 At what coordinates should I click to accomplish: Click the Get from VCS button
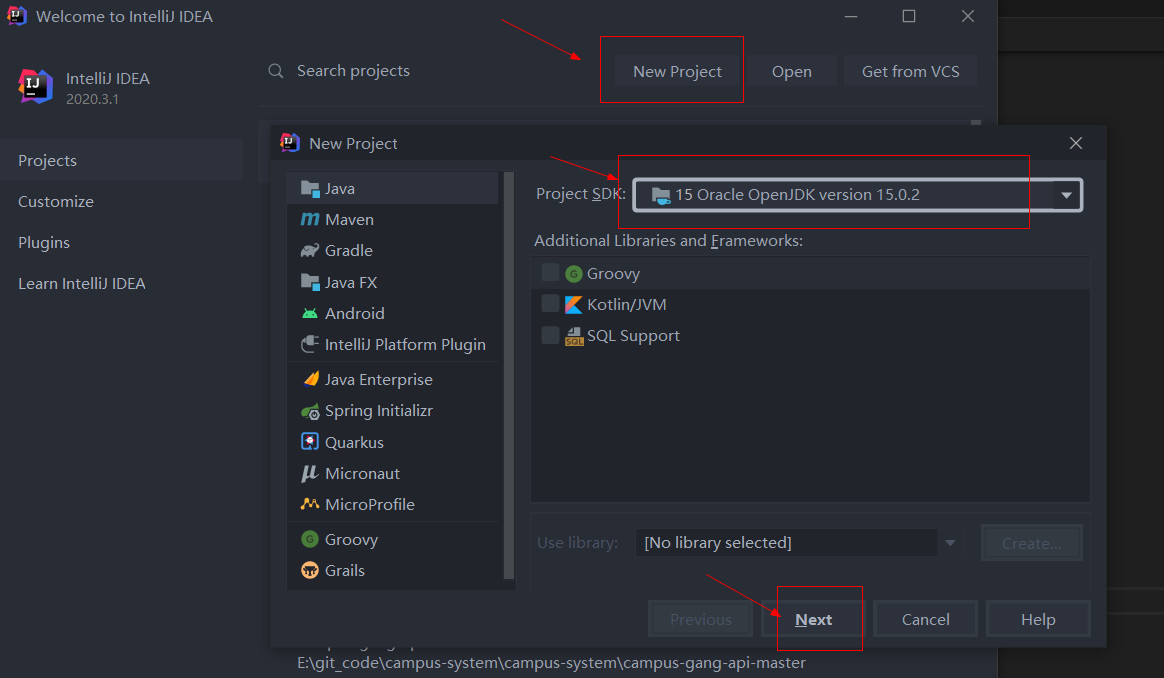(x=910, y=71)
